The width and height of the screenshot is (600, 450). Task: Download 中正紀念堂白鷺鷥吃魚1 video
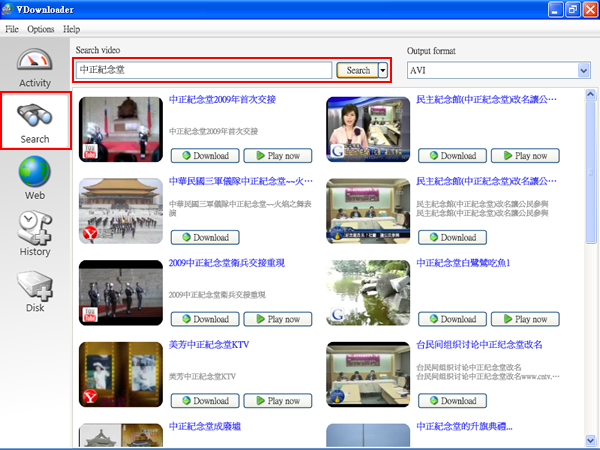(452, 319)
